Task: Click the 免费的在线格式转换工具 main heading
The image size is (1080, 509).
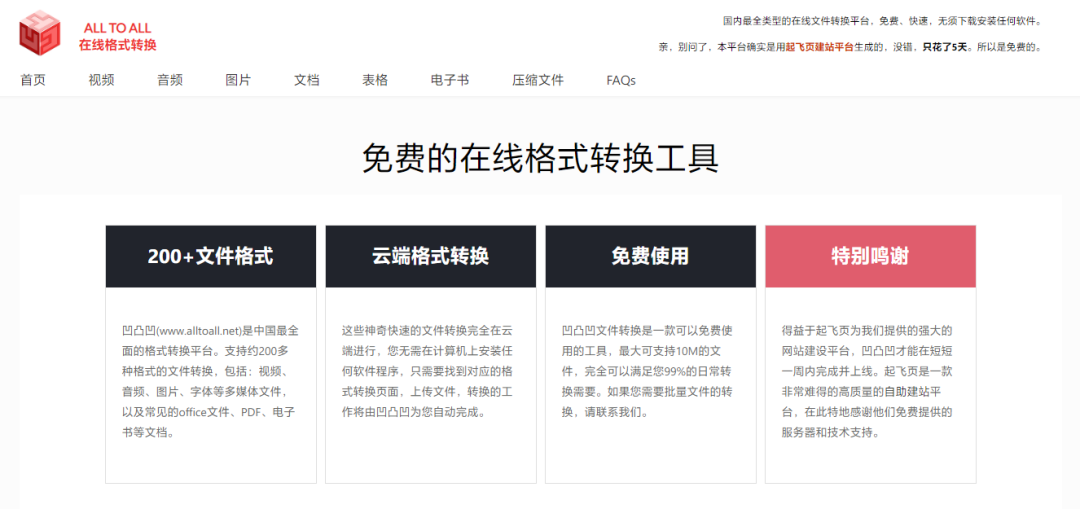Action: [540, 159]
